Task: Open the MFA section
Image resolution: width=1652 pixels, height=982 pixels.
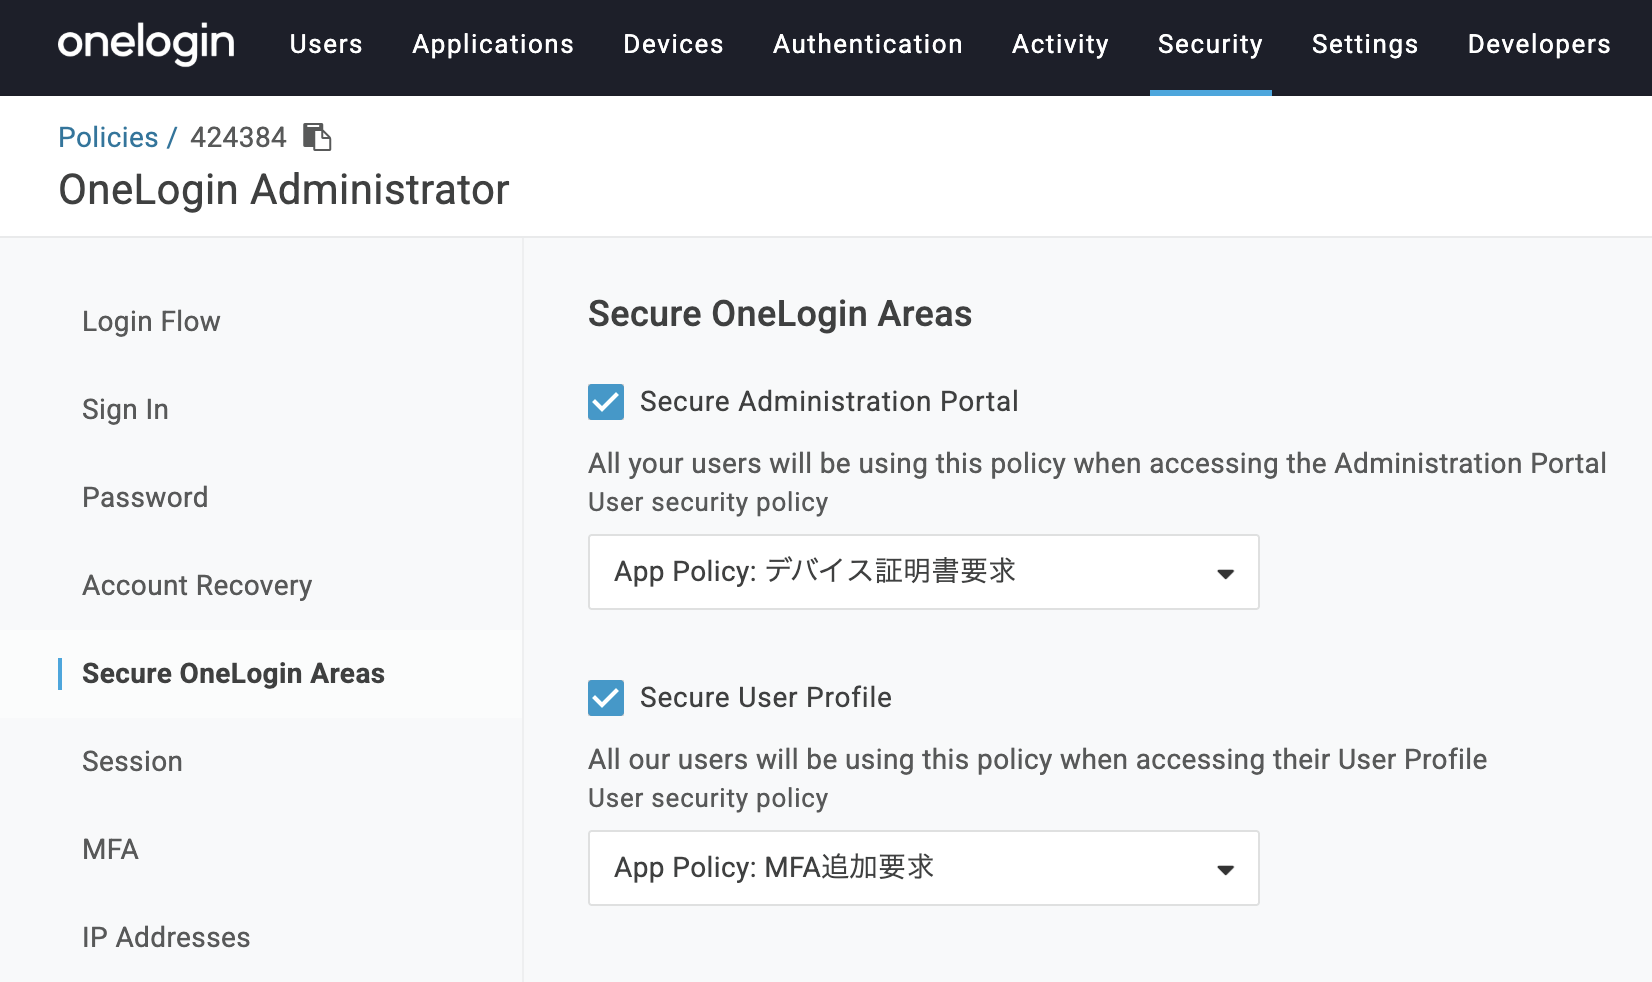Action: [110, 849]
